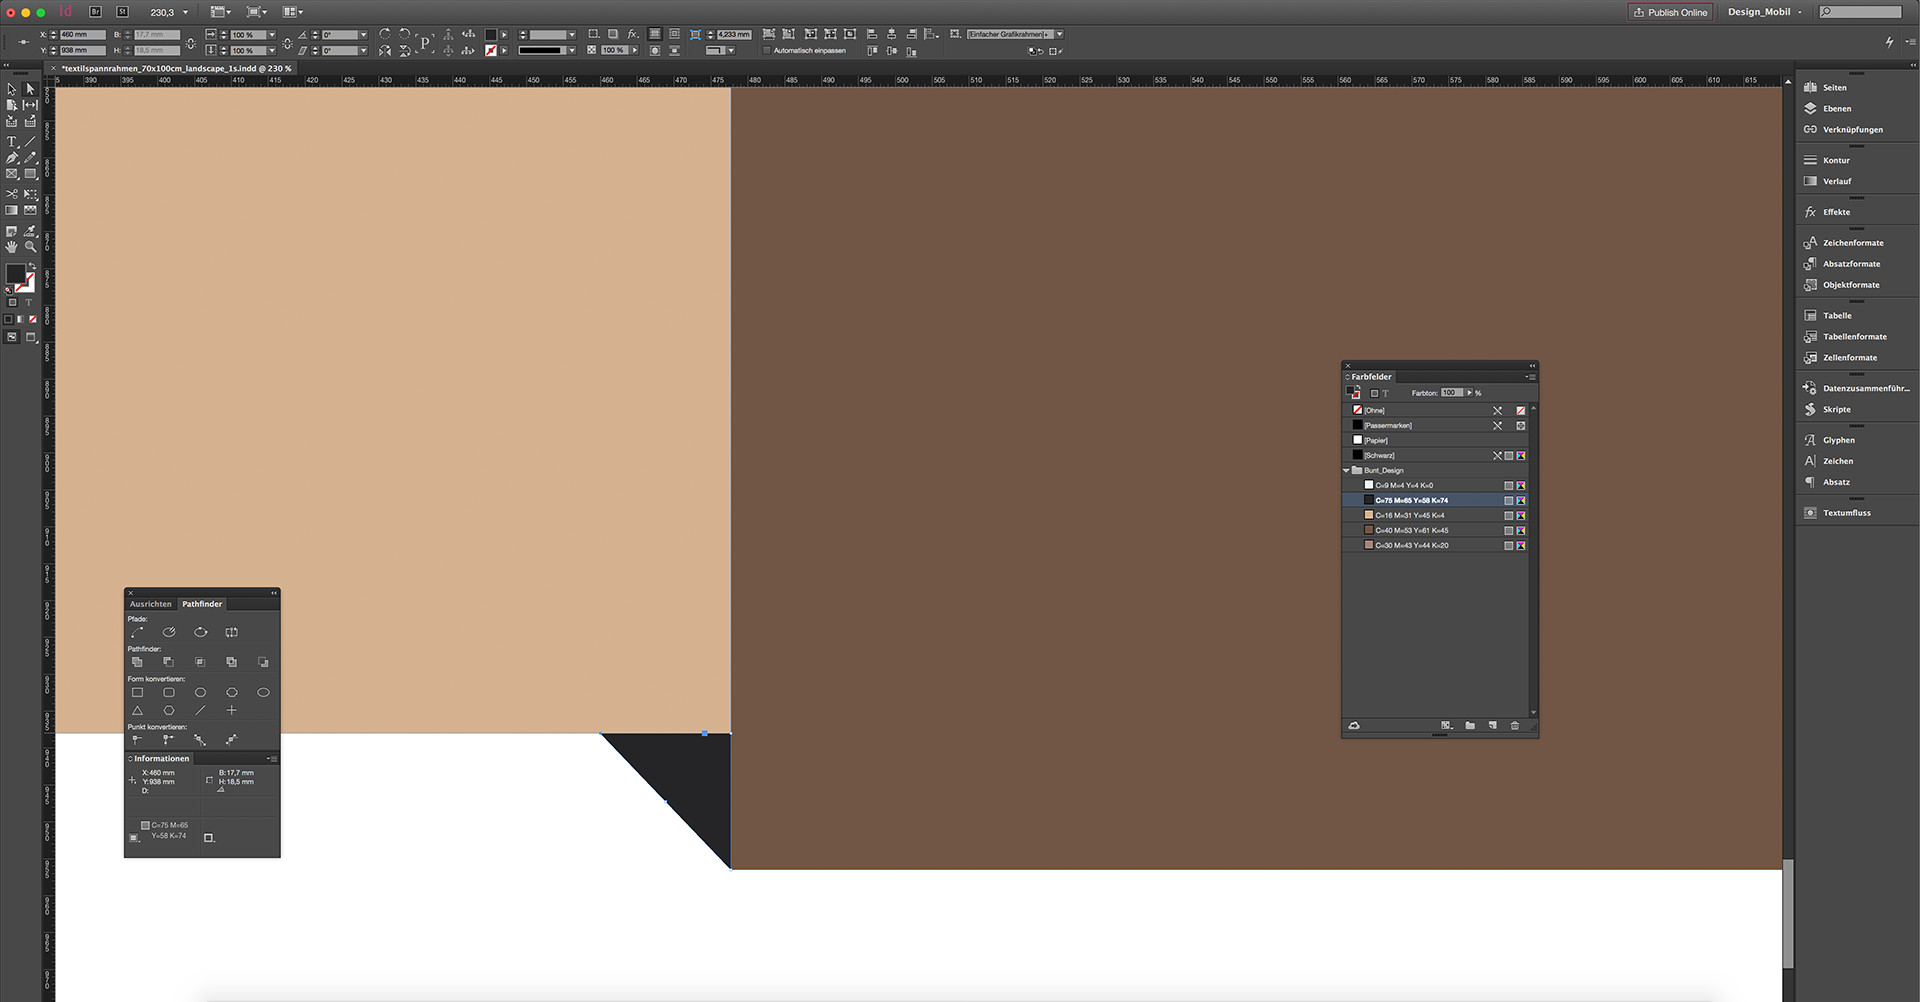Image resolution: width=1920 pixels, height=1002 pixels.
Task: Create a new swatch in the Farbfelder panel
Action: (x=1493, y=726)
